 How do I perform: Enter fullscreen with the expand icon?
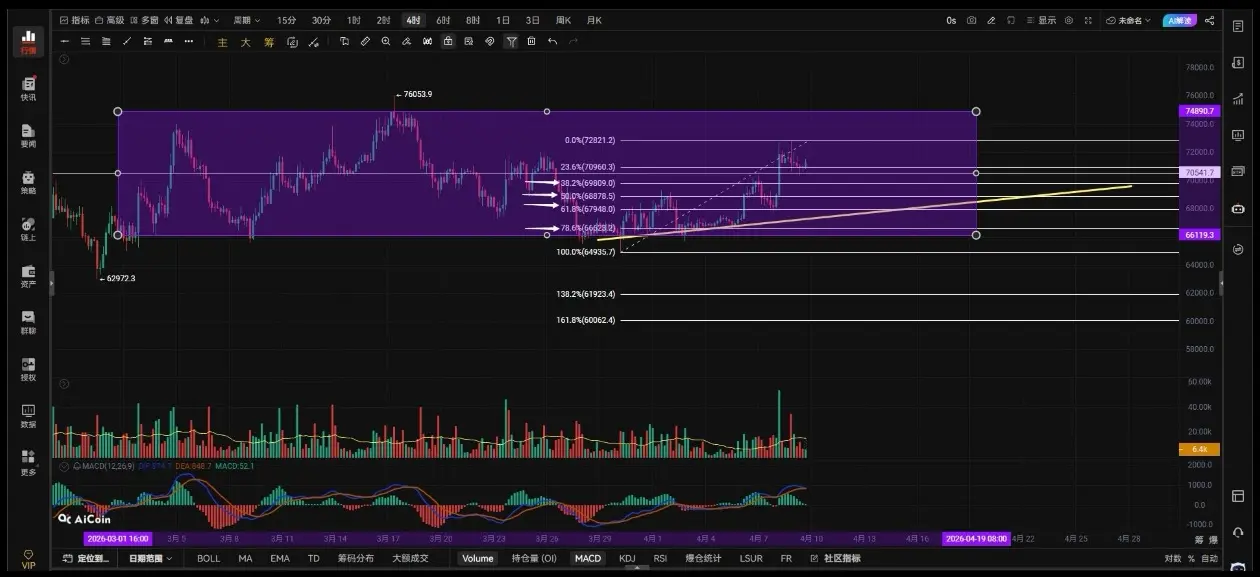point(1089,20)
